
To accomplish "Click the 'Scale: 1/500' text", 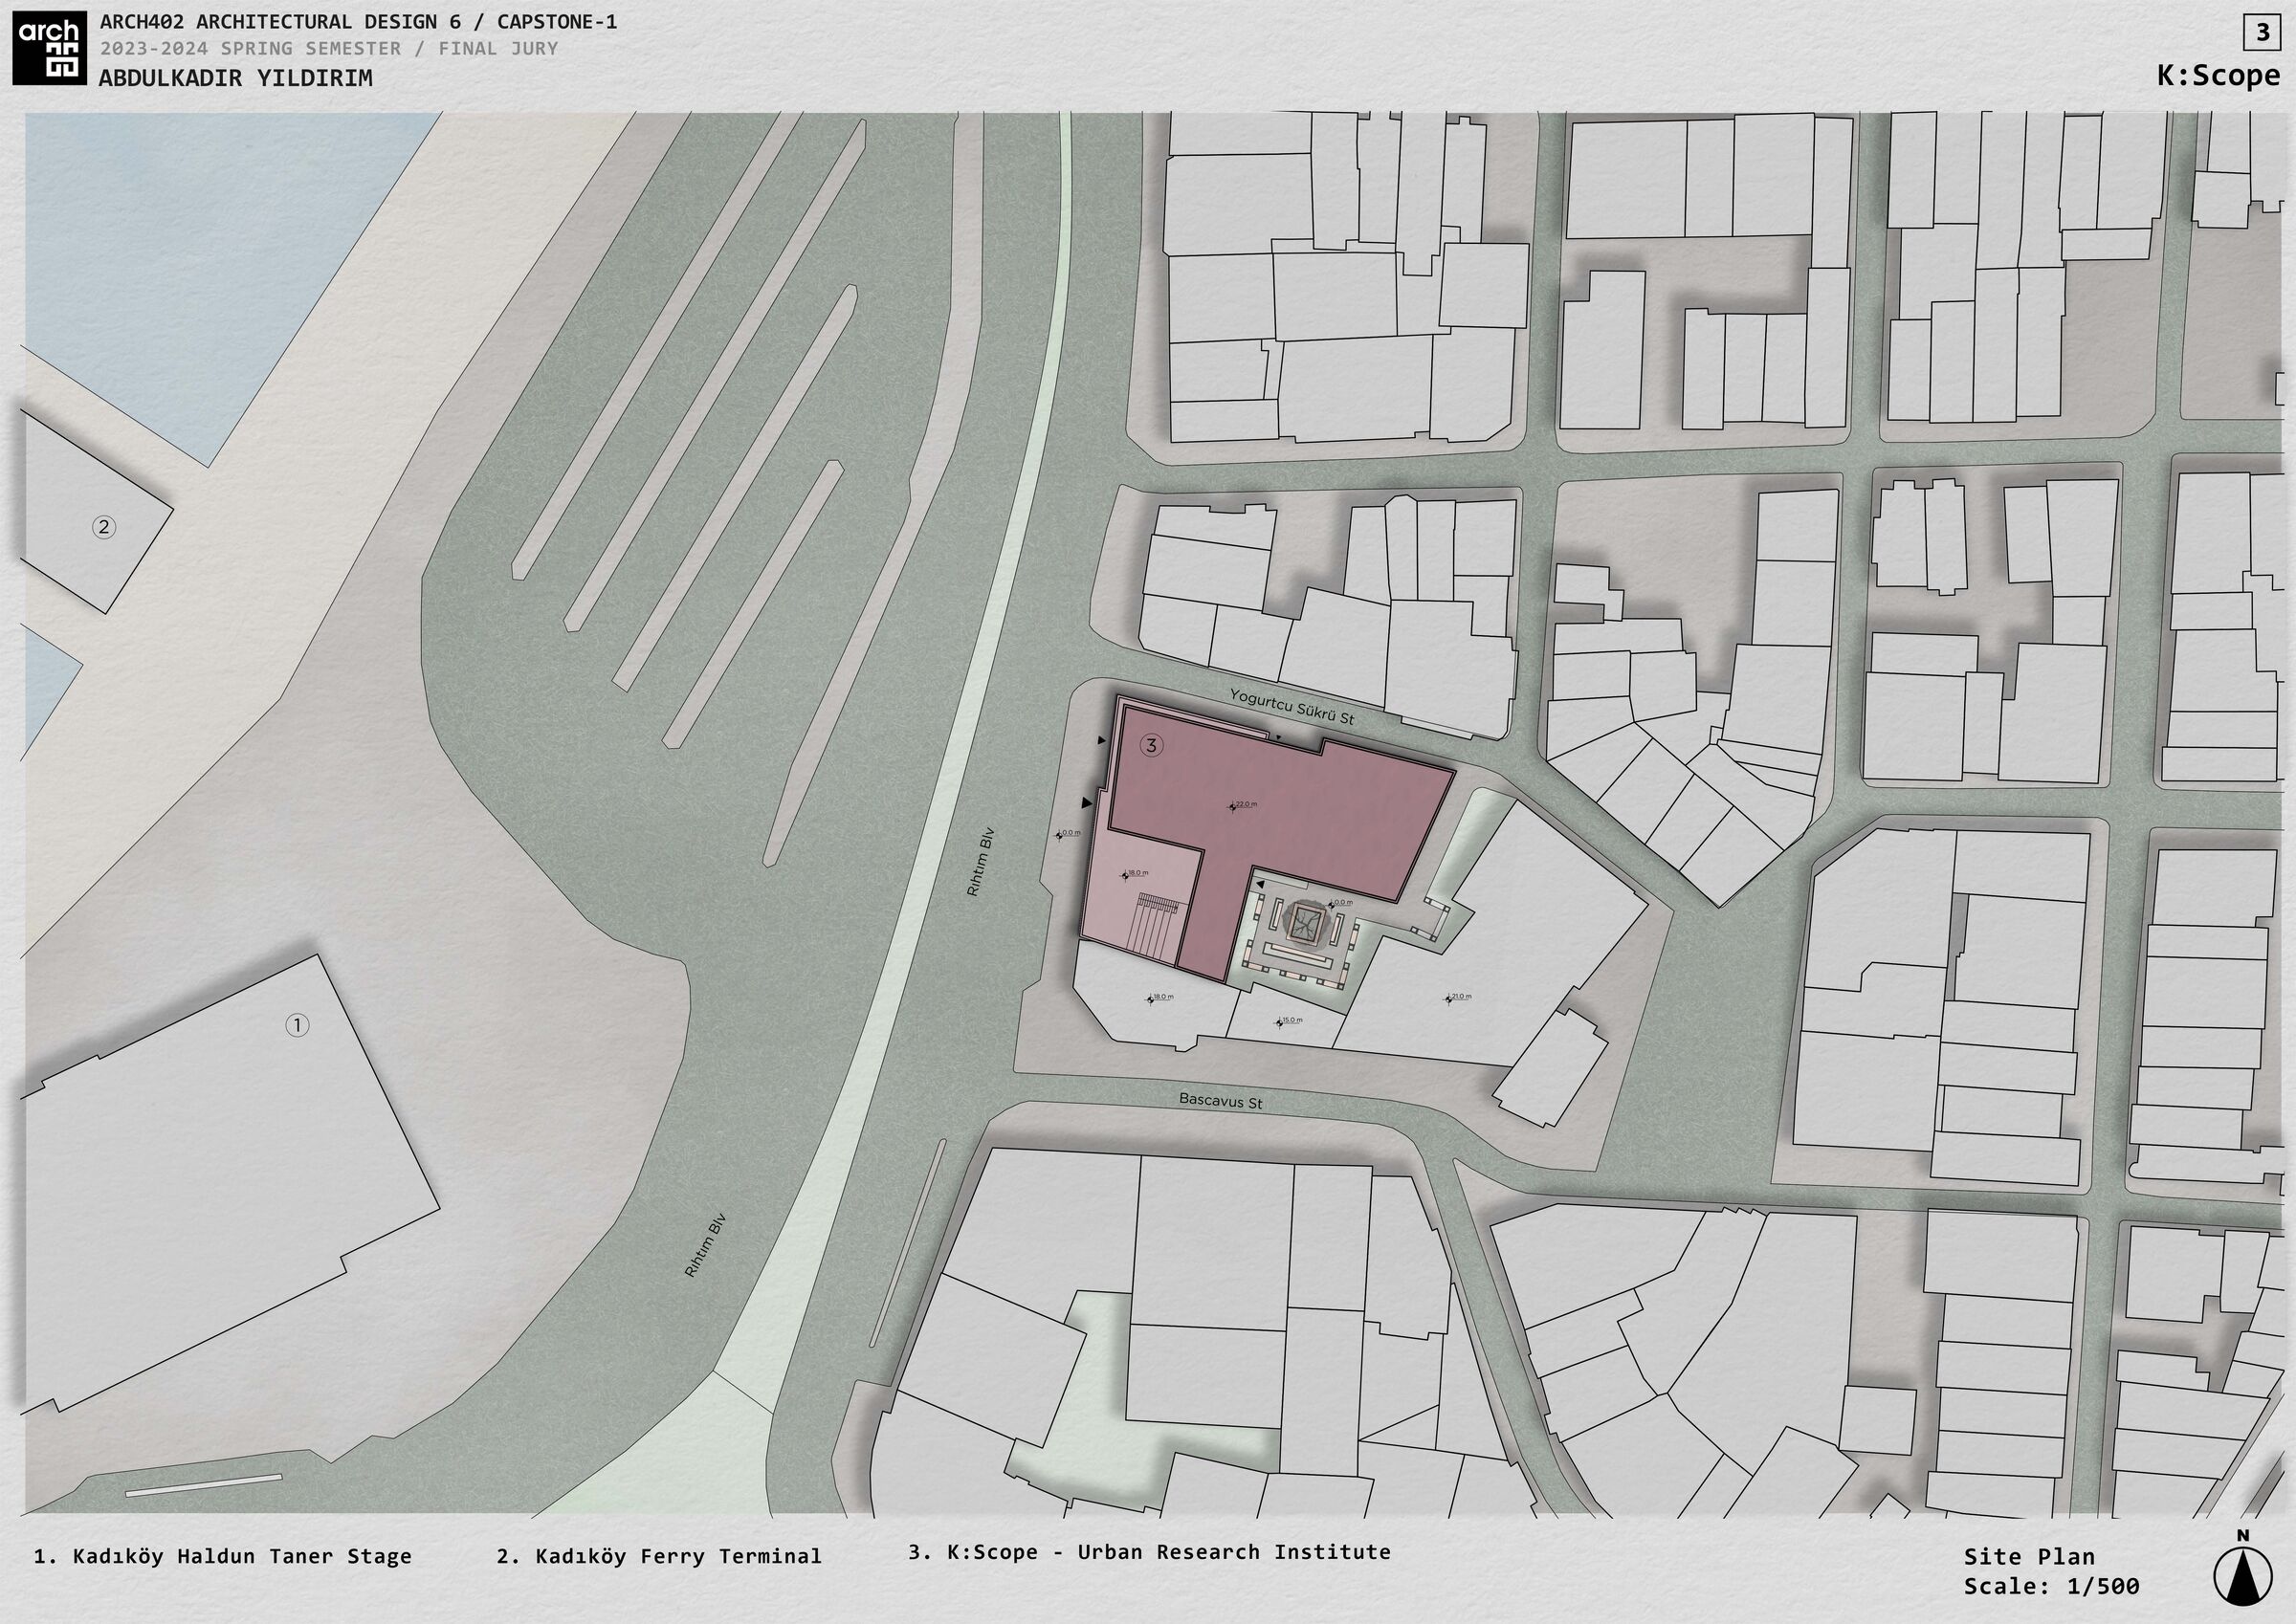I will point(2051,1587).
